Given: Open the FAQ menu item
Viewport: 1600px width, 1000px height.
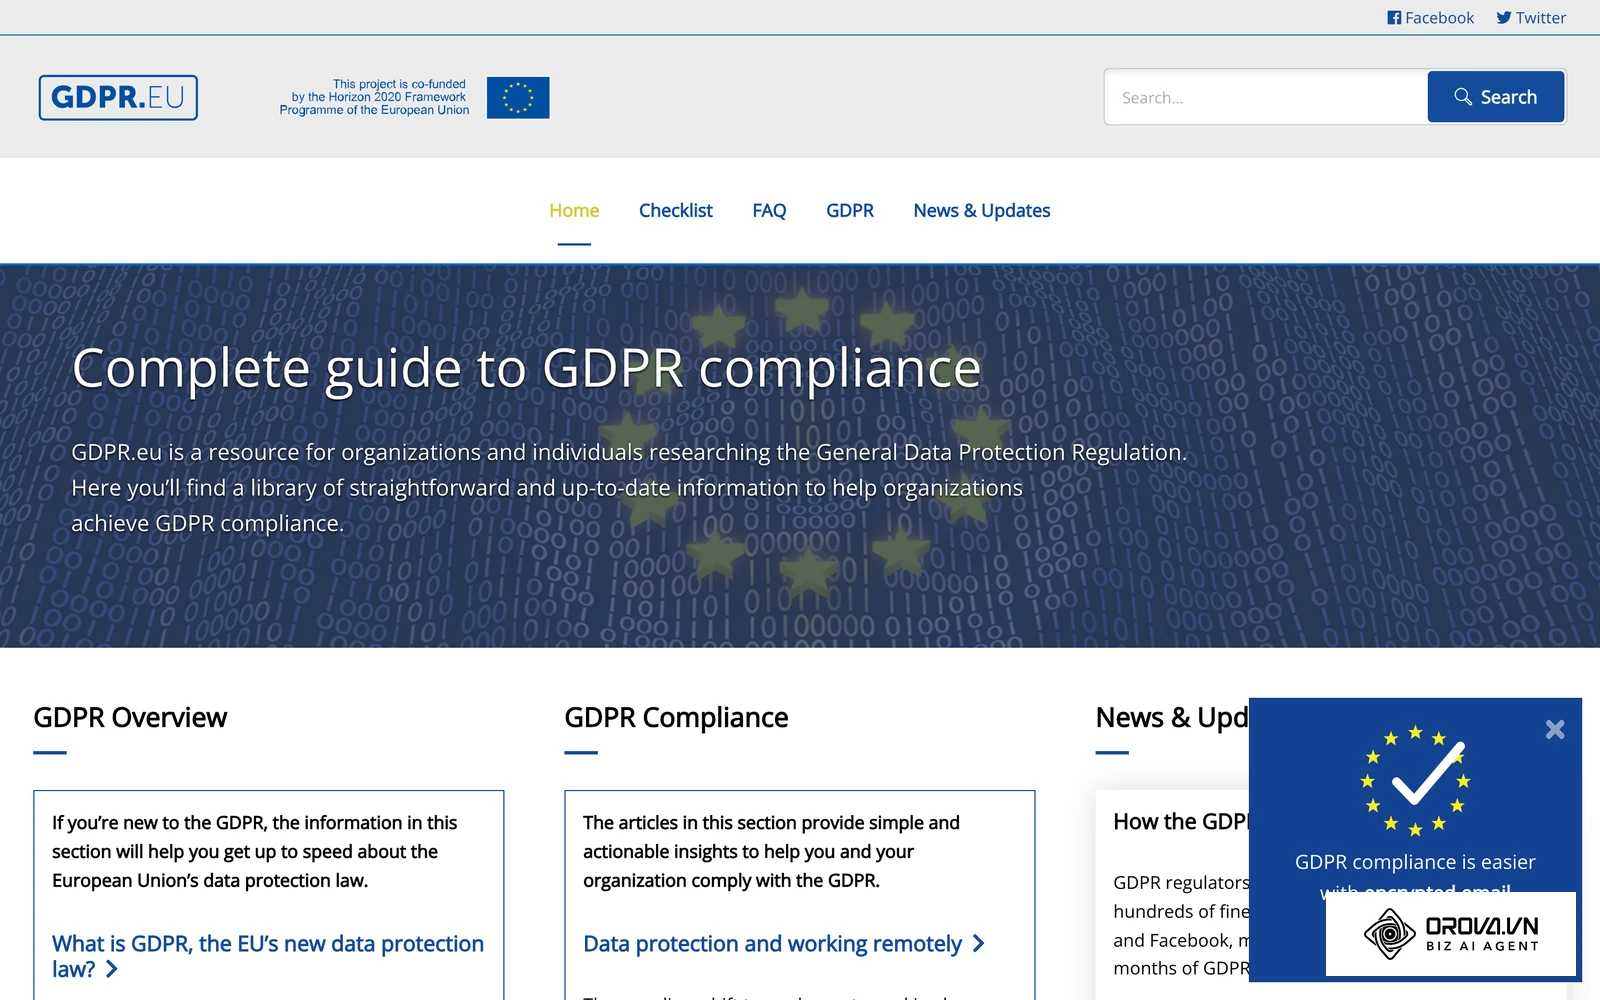Looking at the screenshot, I should pyautogui.click(x=769, y=211).
